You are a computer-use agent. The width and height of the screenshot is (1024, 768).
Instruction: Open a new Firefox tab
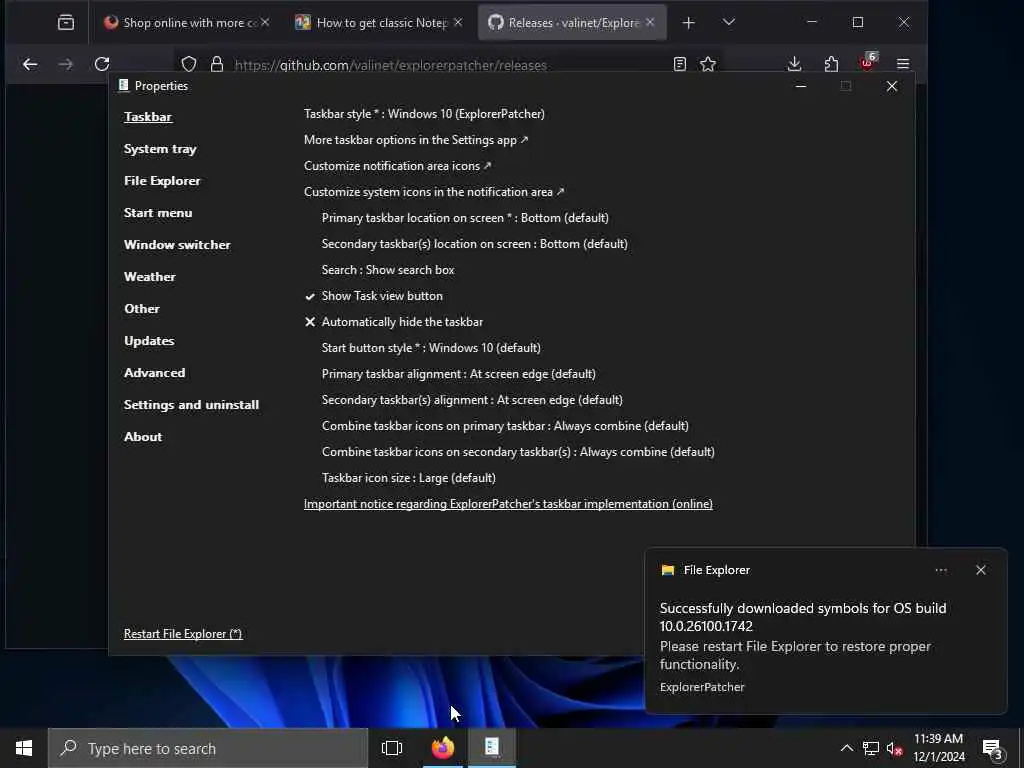point(688,23)
